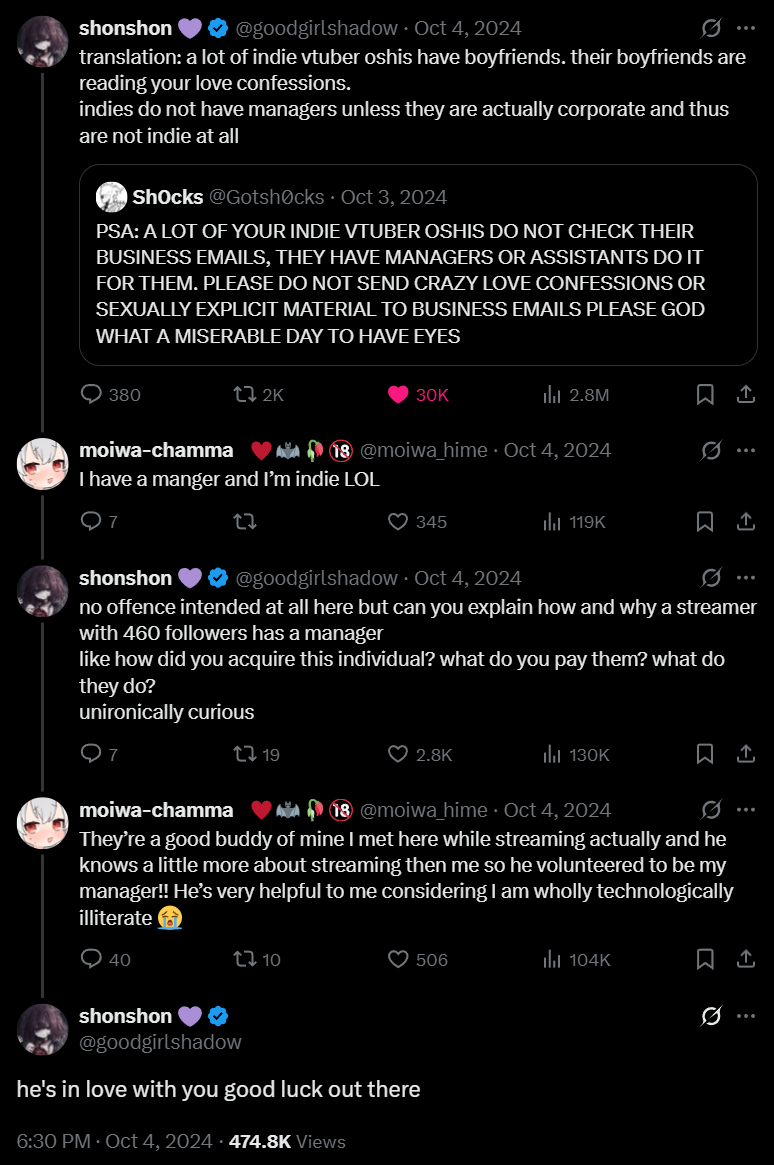This screenshot has width=774, height=1165.
Task: Repost shonshon's tweet with 19 reposts
Action: [244, 754]
